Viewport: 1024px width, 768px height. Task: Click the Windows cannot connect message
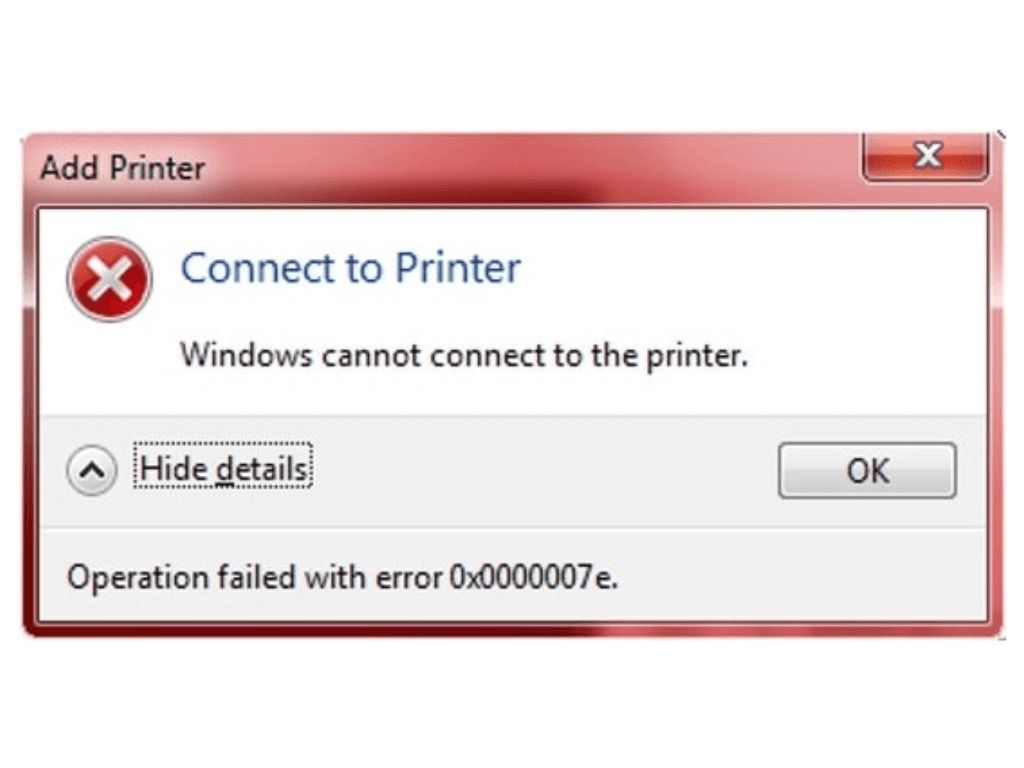(x=463, y=354)
